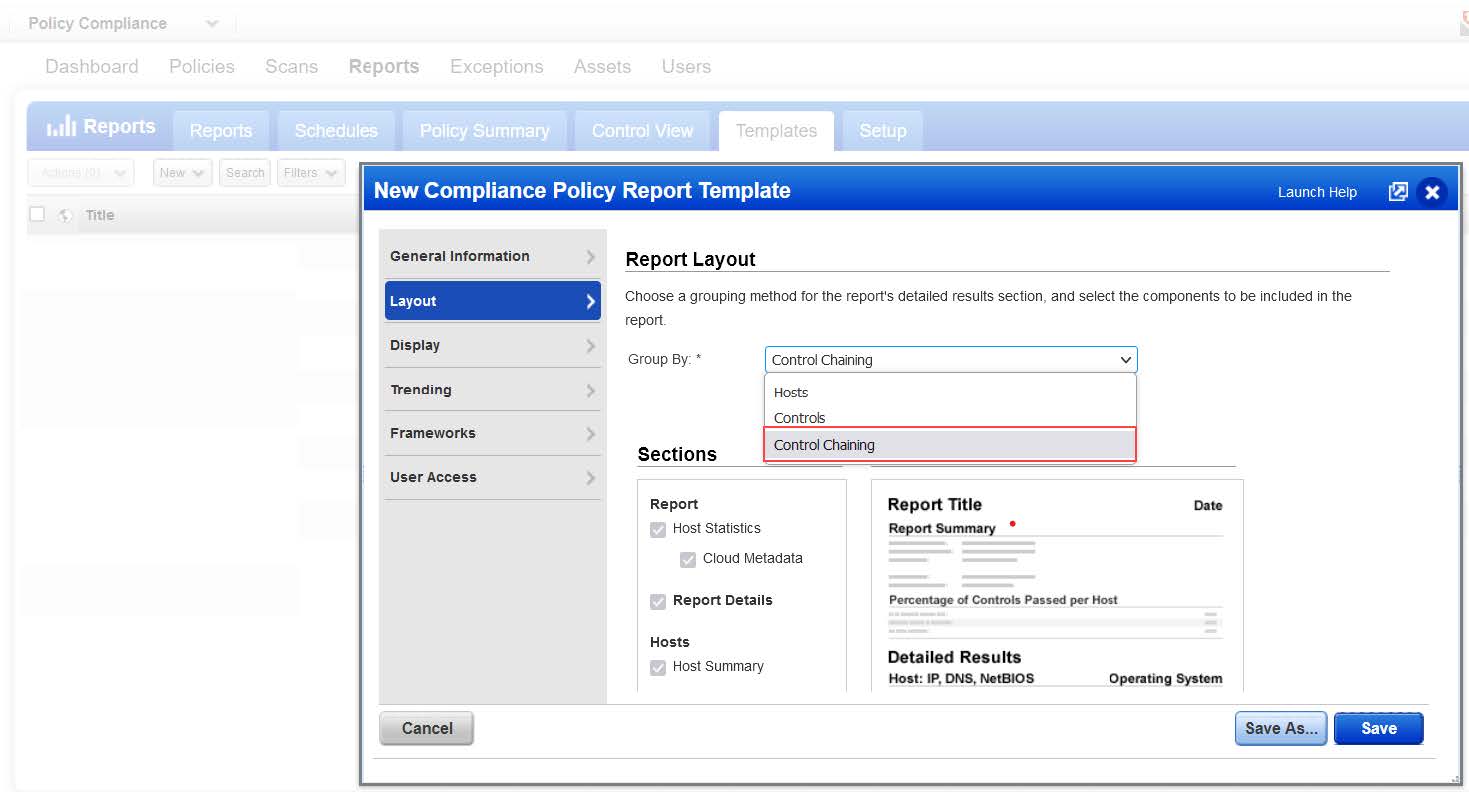Click the Launch Help link
The width and height of the screenshot is (1469, 792).
click(1317, 192)
